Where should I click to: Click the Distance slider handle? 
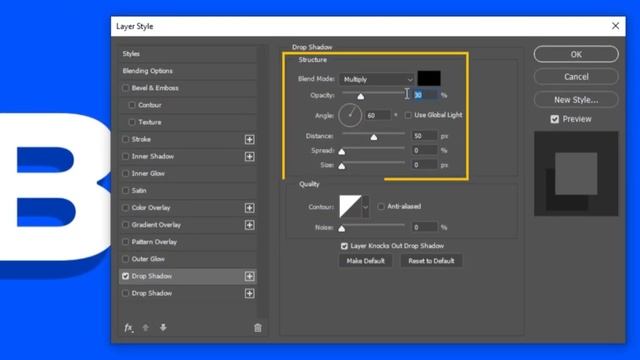click(374, 138)
